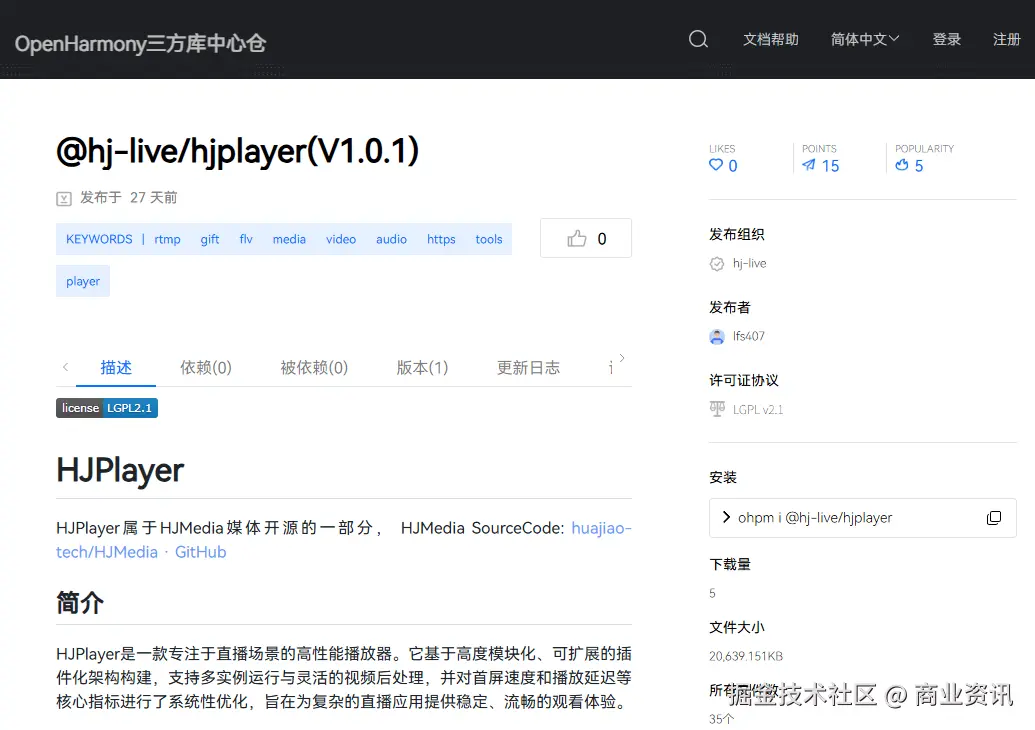This screenshot has height=730, width=1035.
Task: Select the 描述 tab
Action: coord(116,368)
